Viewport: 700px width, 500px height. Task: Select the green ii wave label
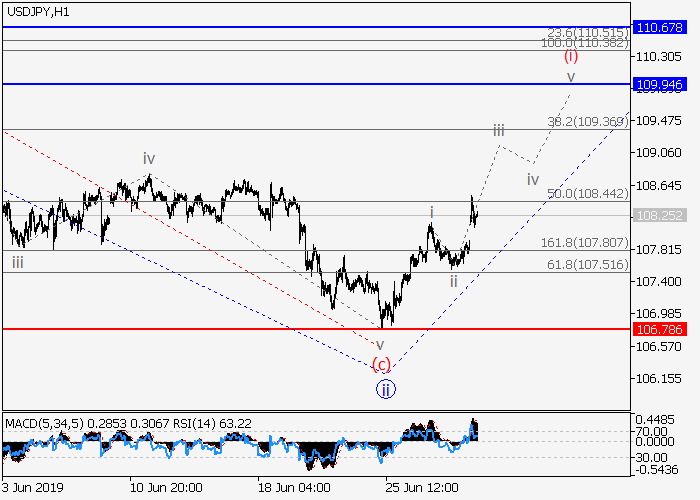[x=453, y=281]
